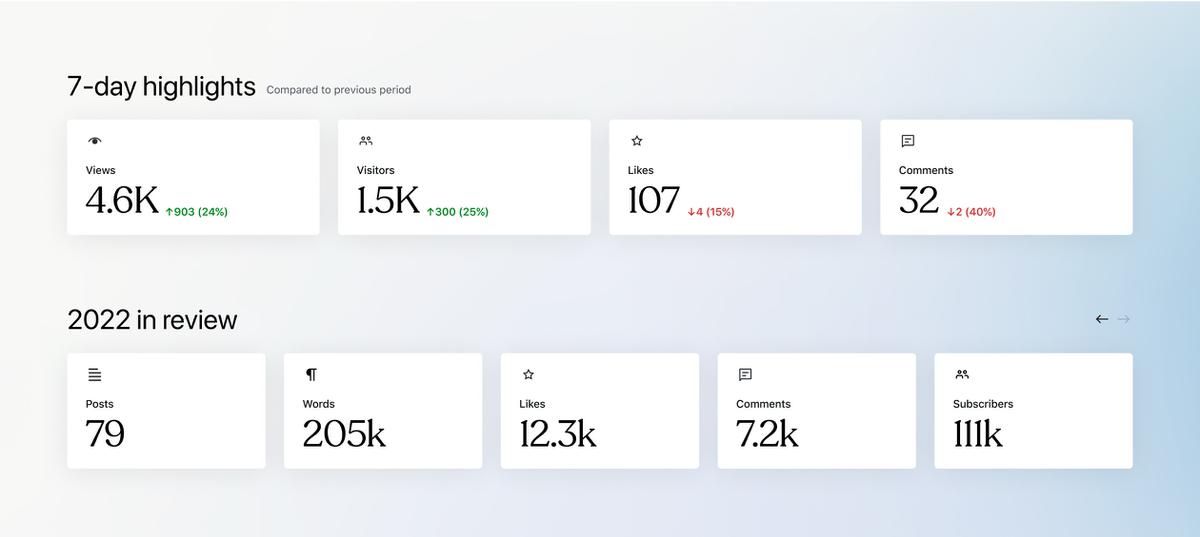
Task: Click the red 2 (40%) comments decrease
Action: coord(971,212)
